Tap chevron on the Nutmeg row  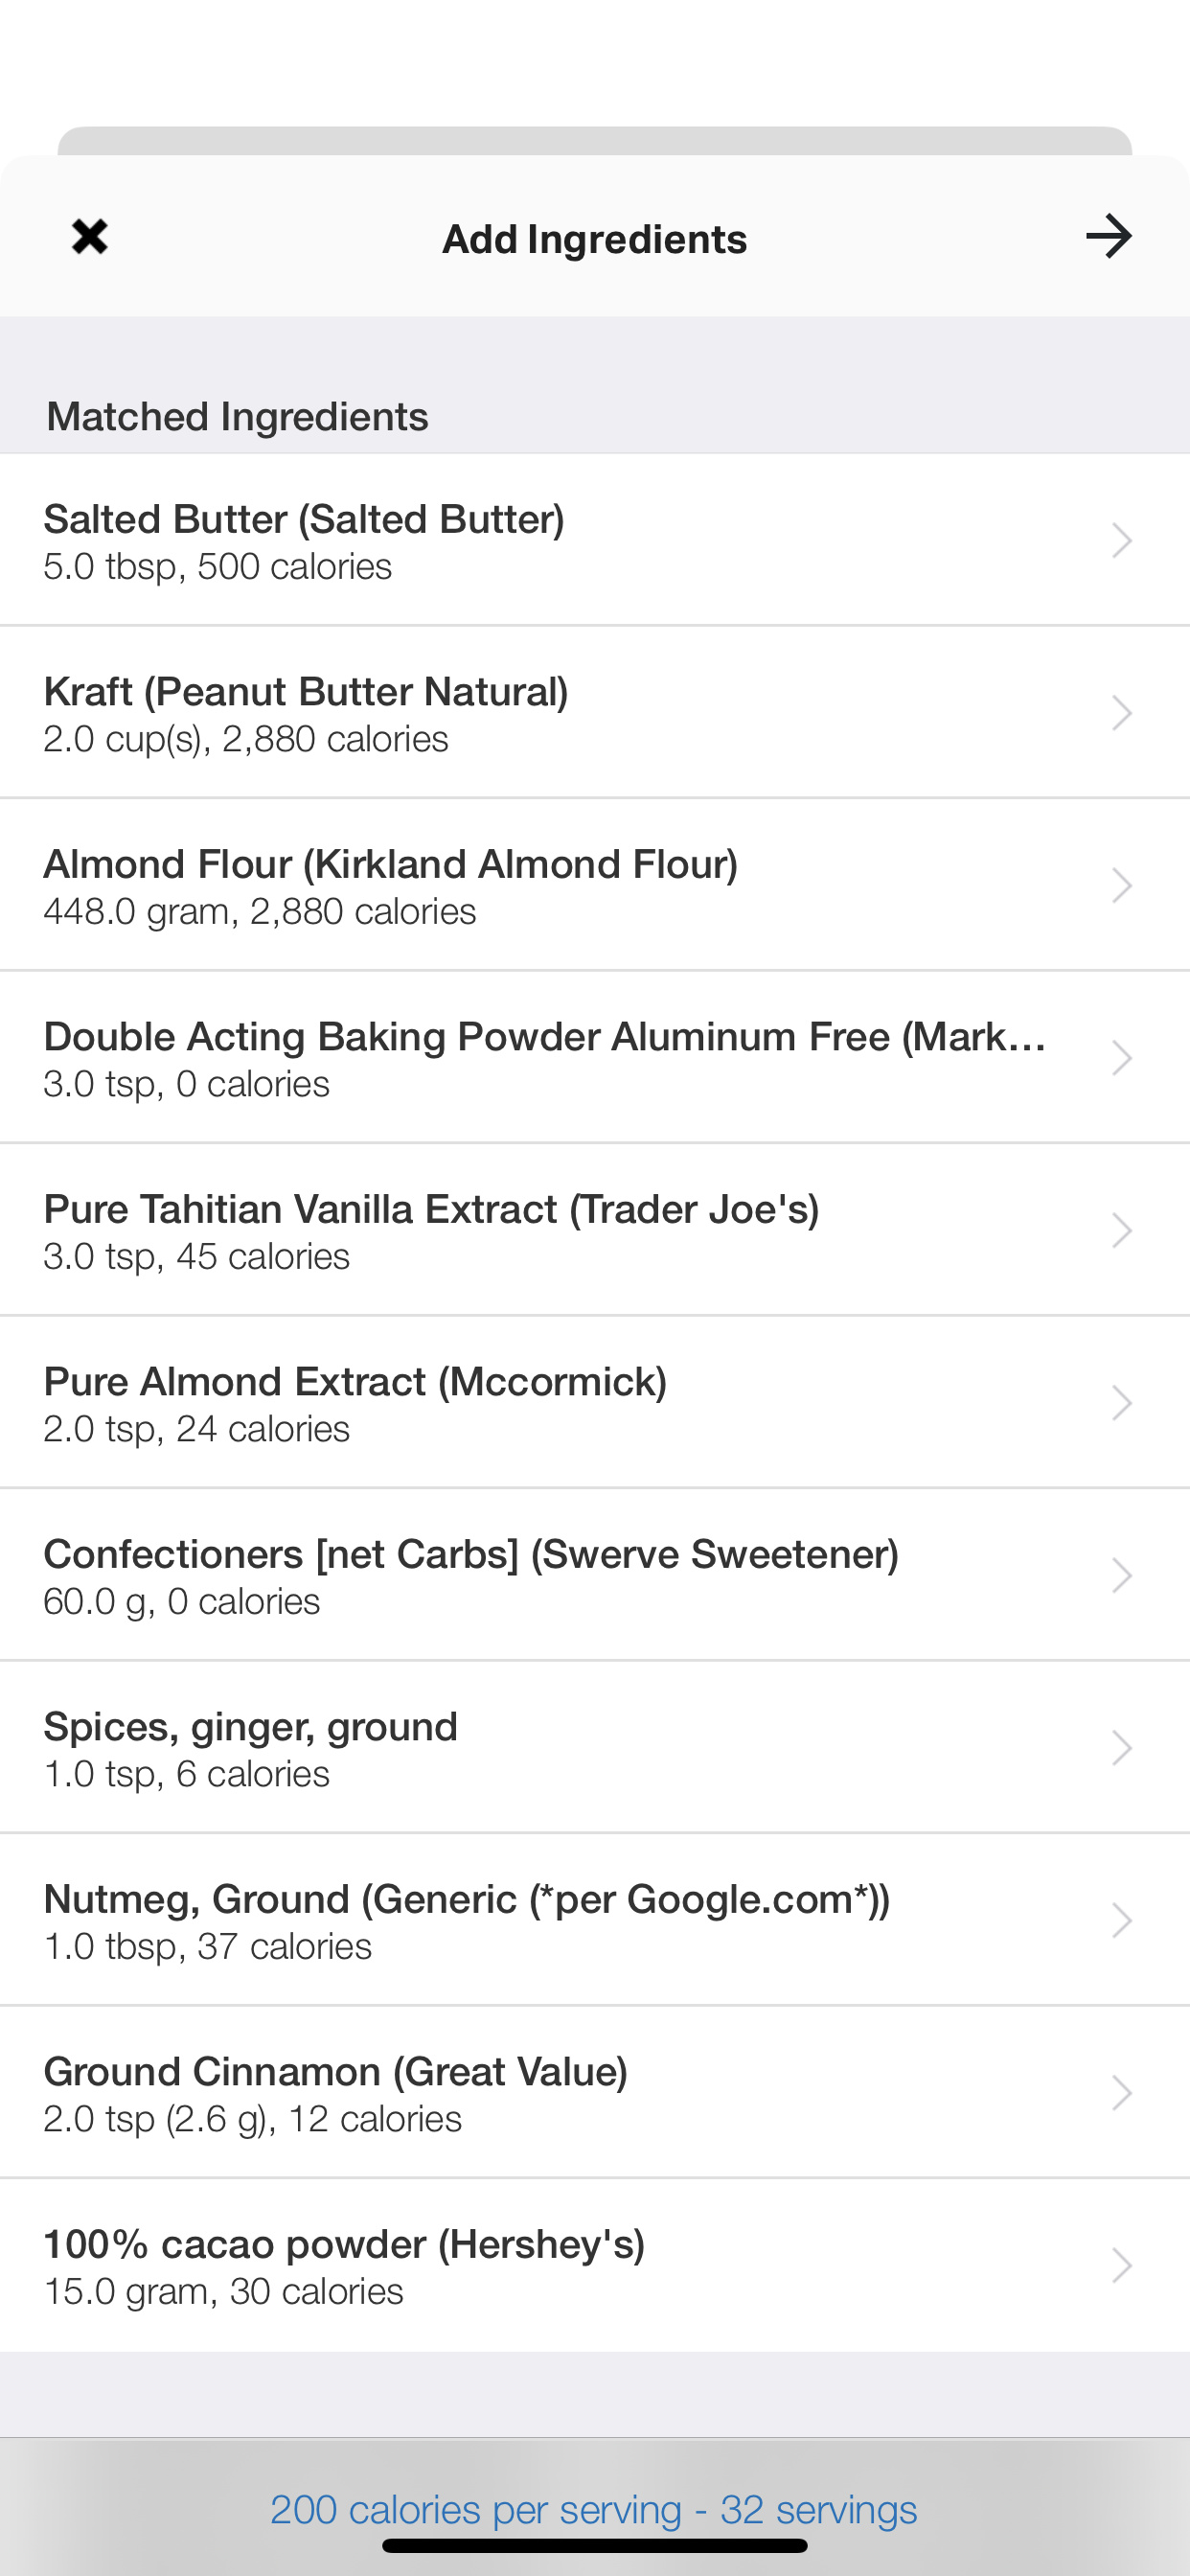coord(1122,1921)
